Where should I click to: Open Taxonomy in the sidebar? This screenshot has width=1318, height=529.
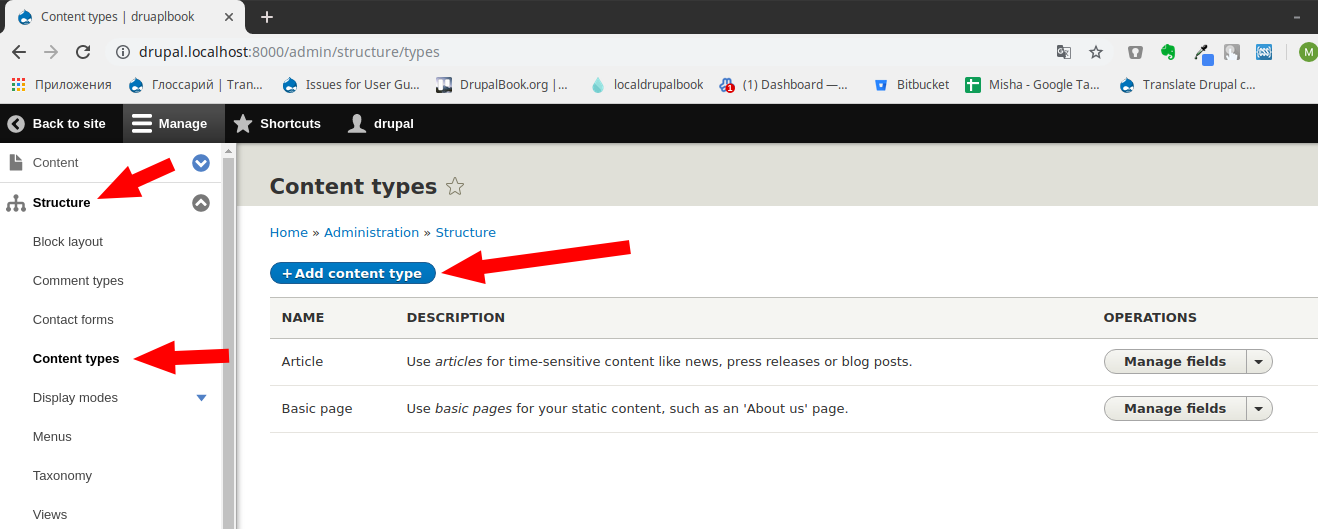(62, 475)
